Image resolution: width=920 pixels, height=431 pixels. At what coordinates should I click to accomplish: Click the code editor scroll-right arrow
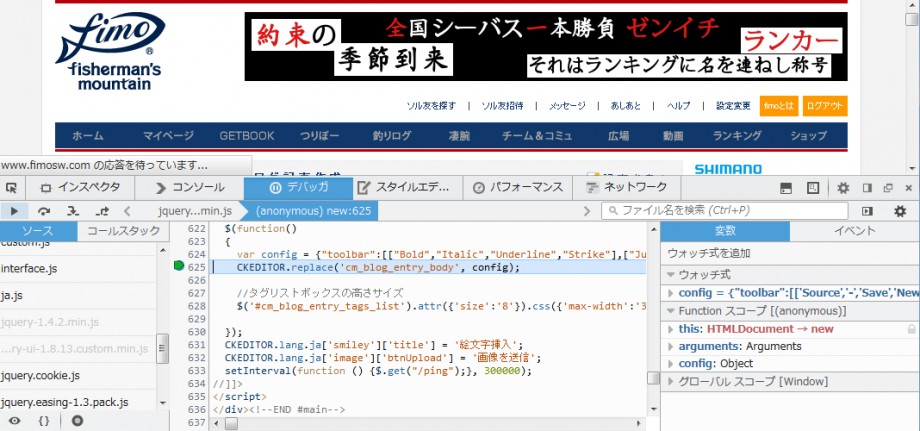pos(640,423)
